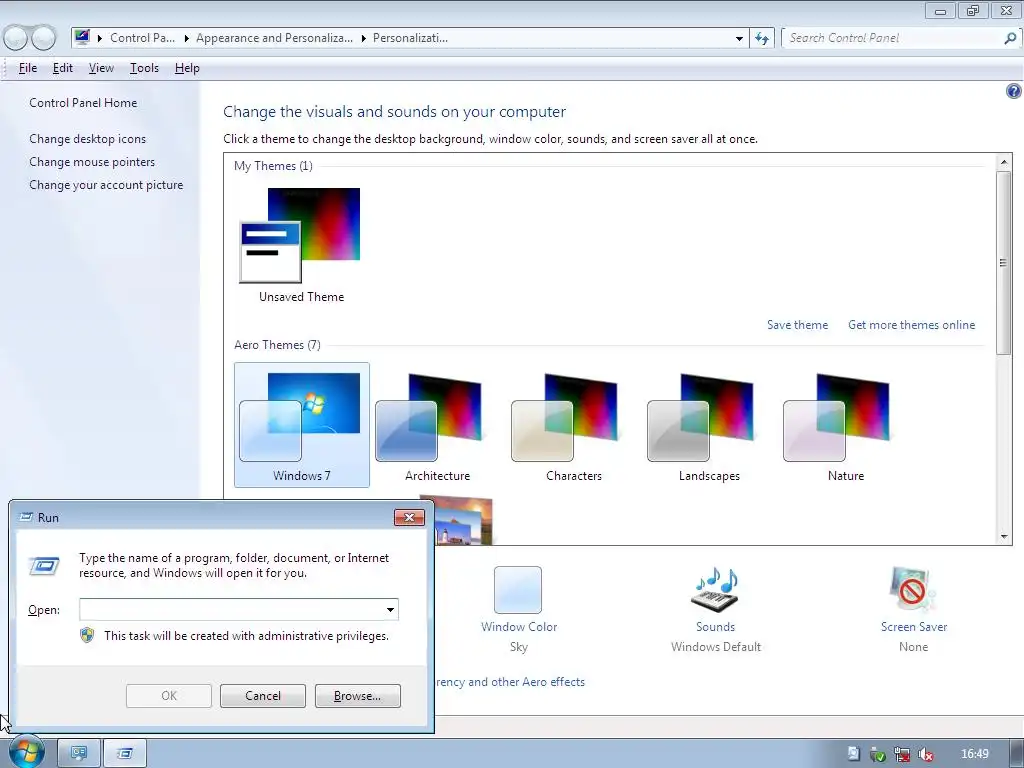Click the Forward navigation button

tap(44, 38)
